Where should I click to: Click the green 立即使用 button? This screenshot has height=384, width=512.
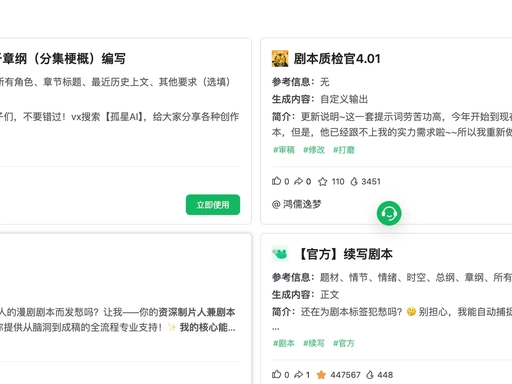coord(213,205)
